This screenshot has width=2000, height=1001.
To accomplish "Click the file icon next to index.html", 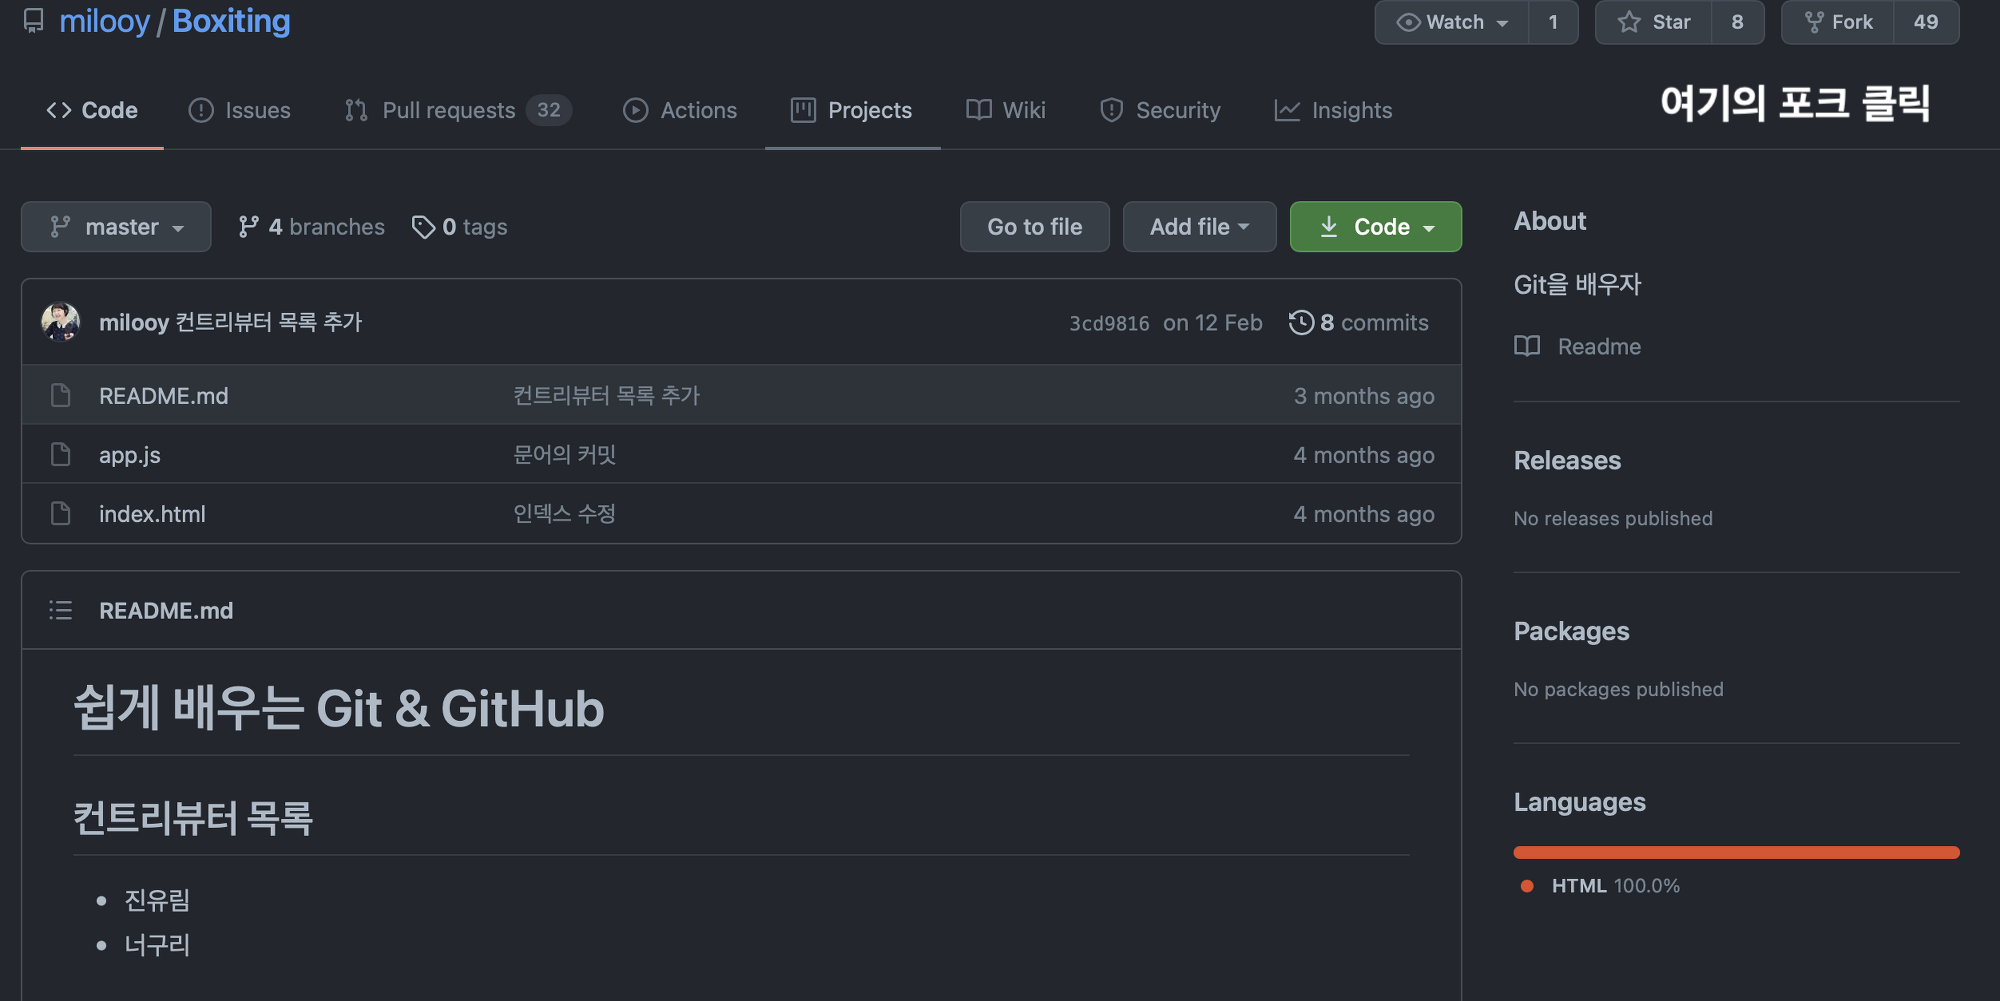I will coord(61,514).
